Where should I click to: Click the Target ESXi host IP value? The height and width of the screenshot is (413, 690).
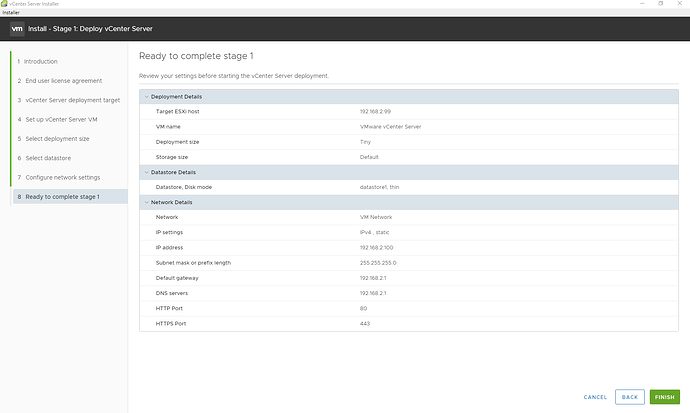tap(374, 111)
